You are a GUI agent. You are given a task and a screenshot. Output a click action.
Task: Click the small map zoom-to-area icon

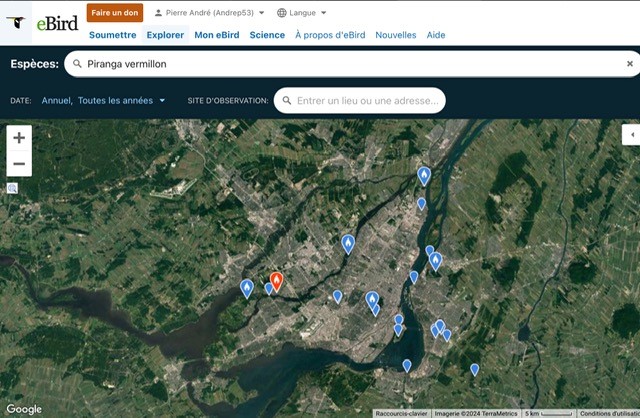(12, 188)
